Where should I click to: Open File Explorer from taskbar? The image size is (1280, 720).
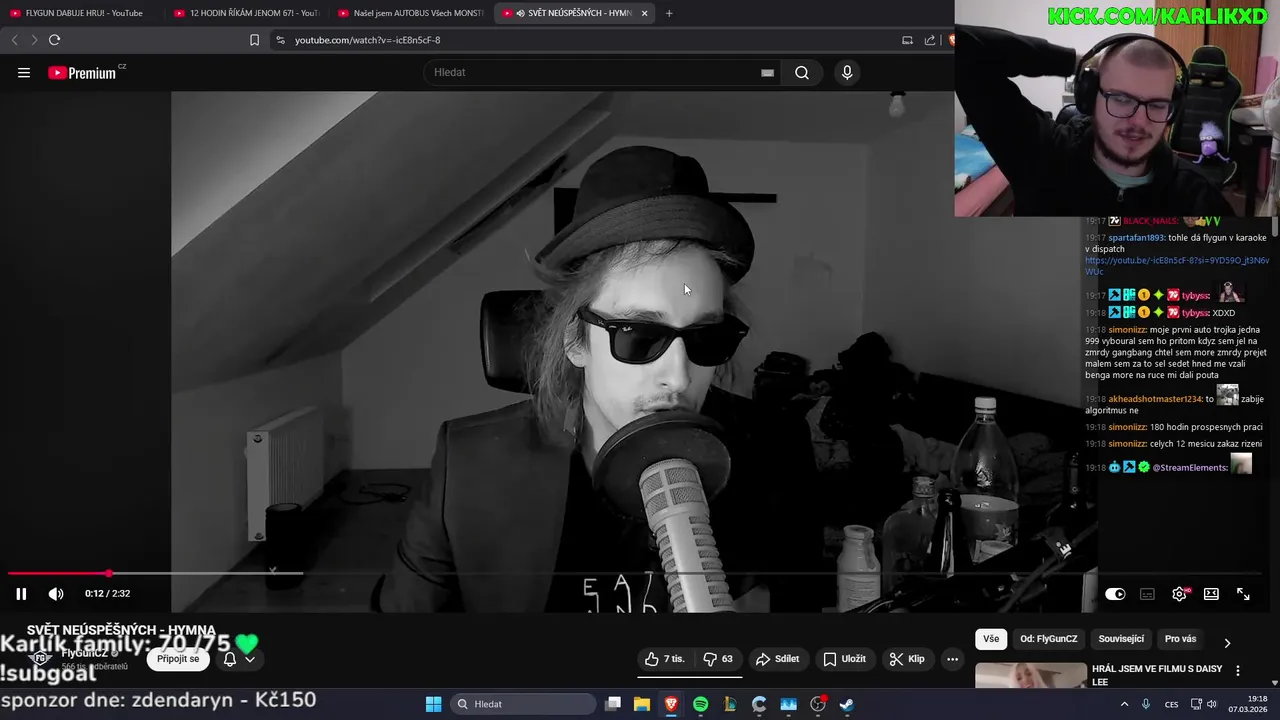[x=642, y=704]
